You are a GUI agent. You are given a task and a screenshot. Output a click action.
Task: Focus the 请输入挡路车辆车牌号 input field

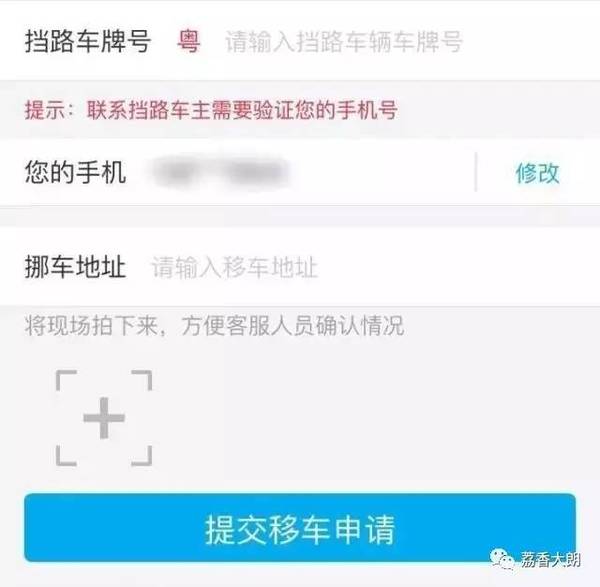tap(344, 41)
